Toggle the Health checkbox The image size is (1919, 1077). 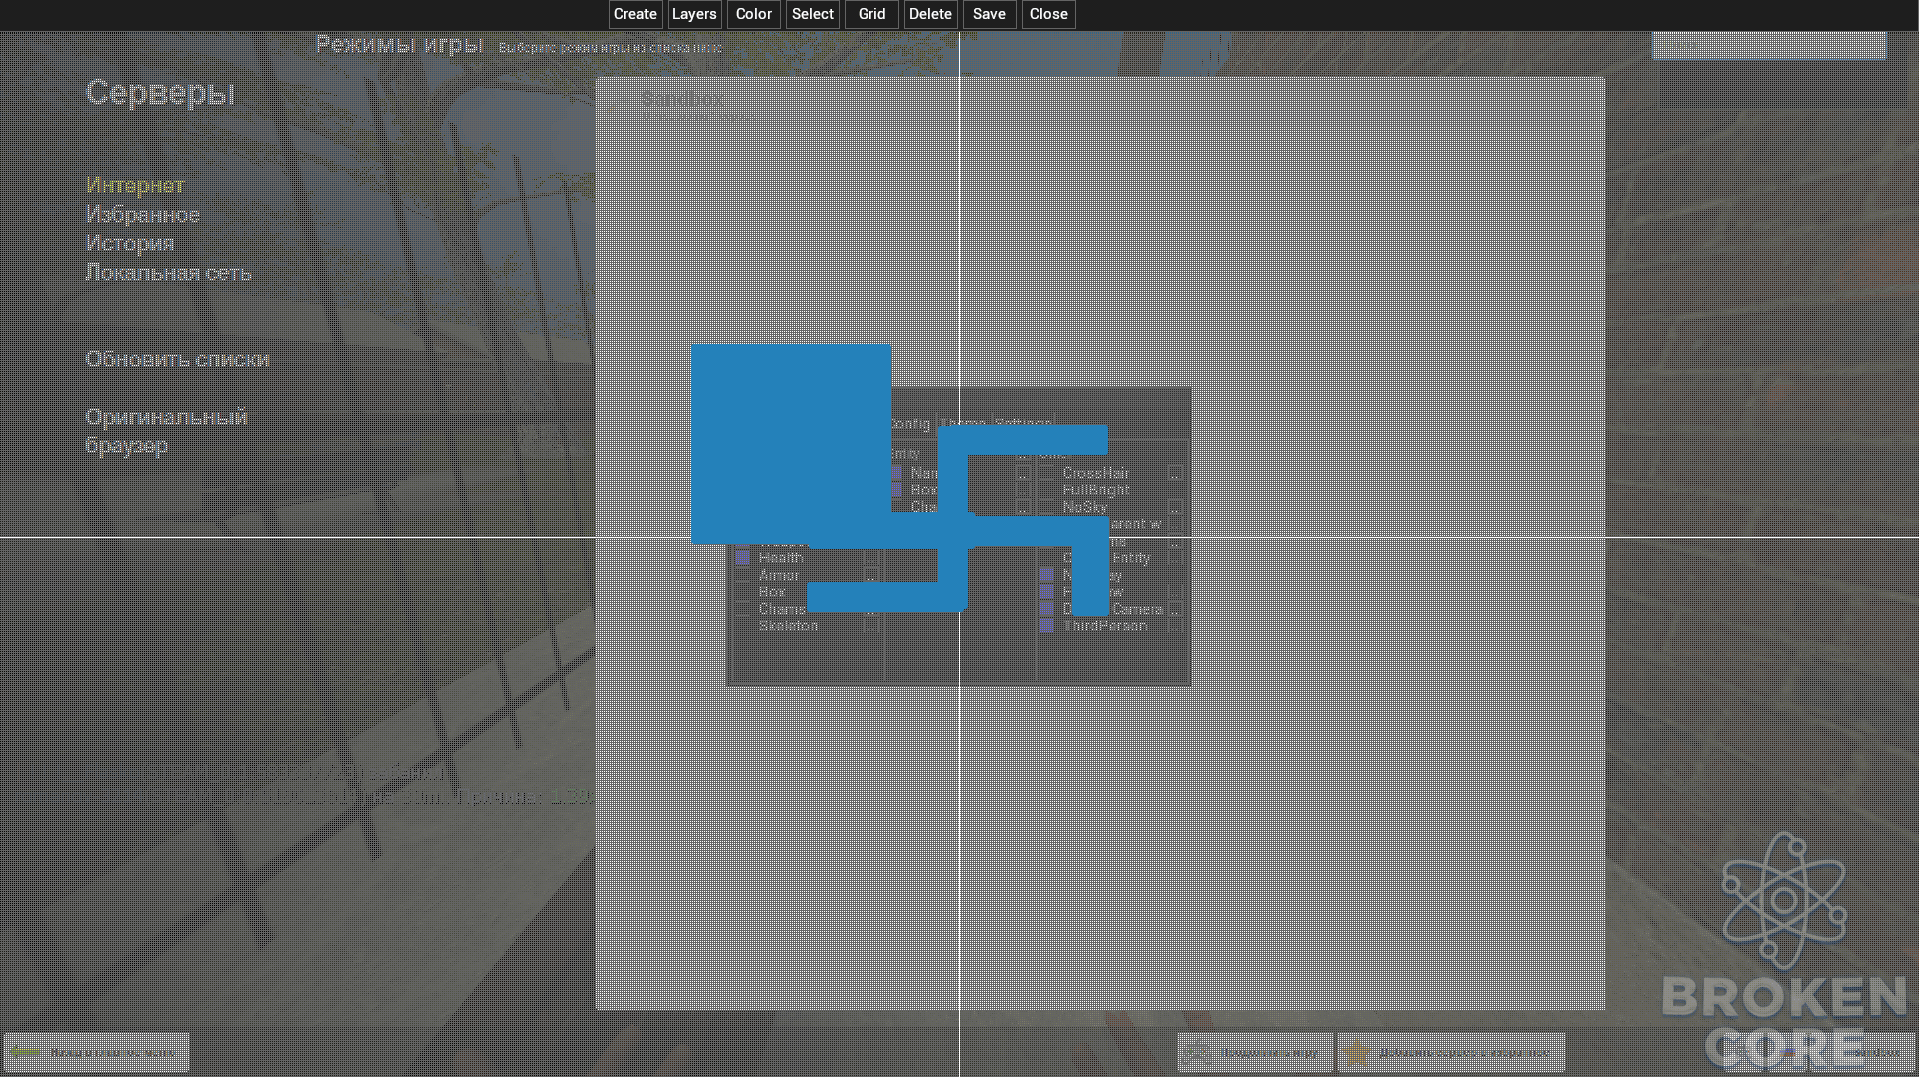743,558
